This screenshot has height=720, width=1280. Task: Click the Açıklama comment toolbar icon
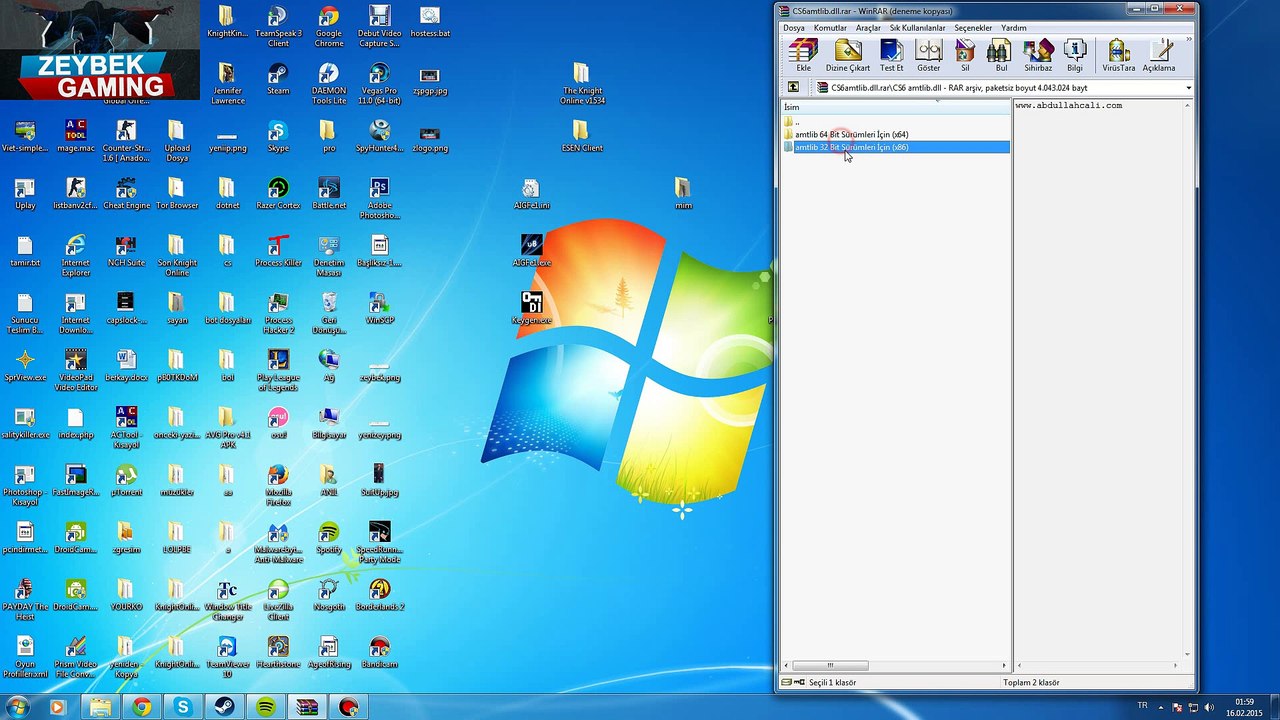click(1159, 56)
